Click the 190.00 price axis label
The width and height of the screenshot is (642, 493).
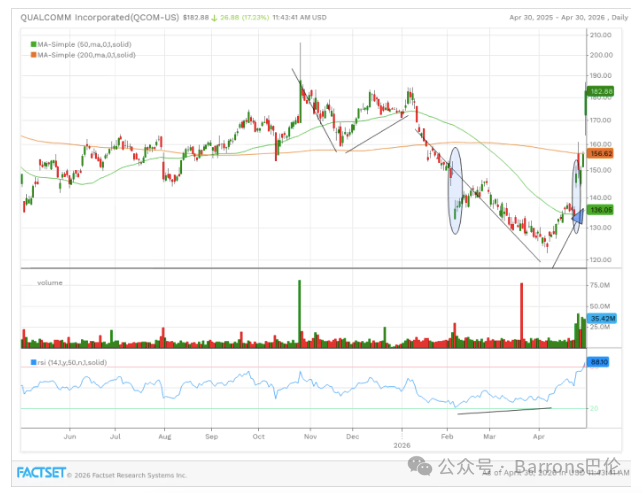click(600, 75)
